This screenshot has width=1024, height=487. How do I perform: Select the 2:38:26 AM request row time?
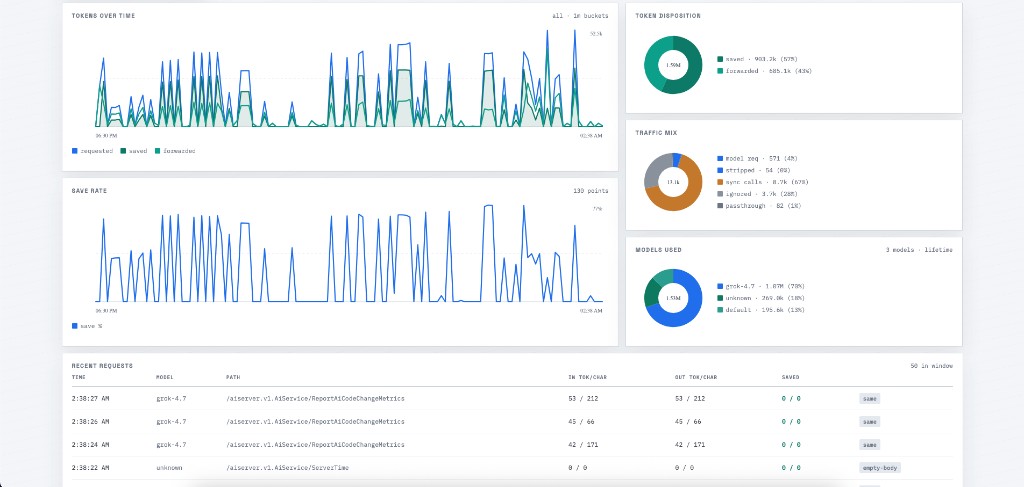point(90,422)
